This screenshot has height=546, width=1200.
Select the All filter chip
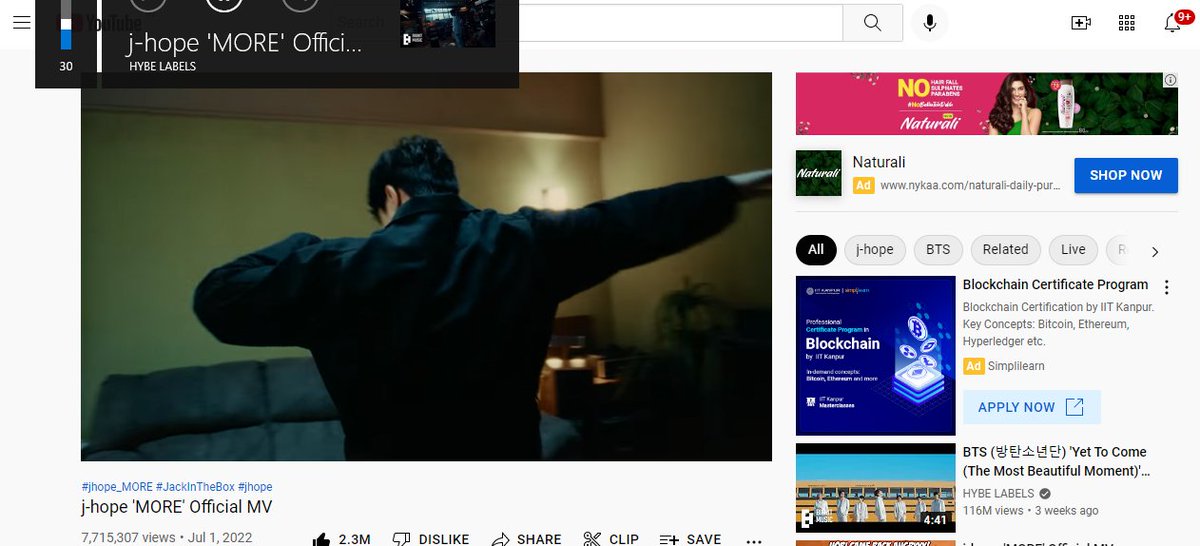pyautogui.click(x=816, y=249)
